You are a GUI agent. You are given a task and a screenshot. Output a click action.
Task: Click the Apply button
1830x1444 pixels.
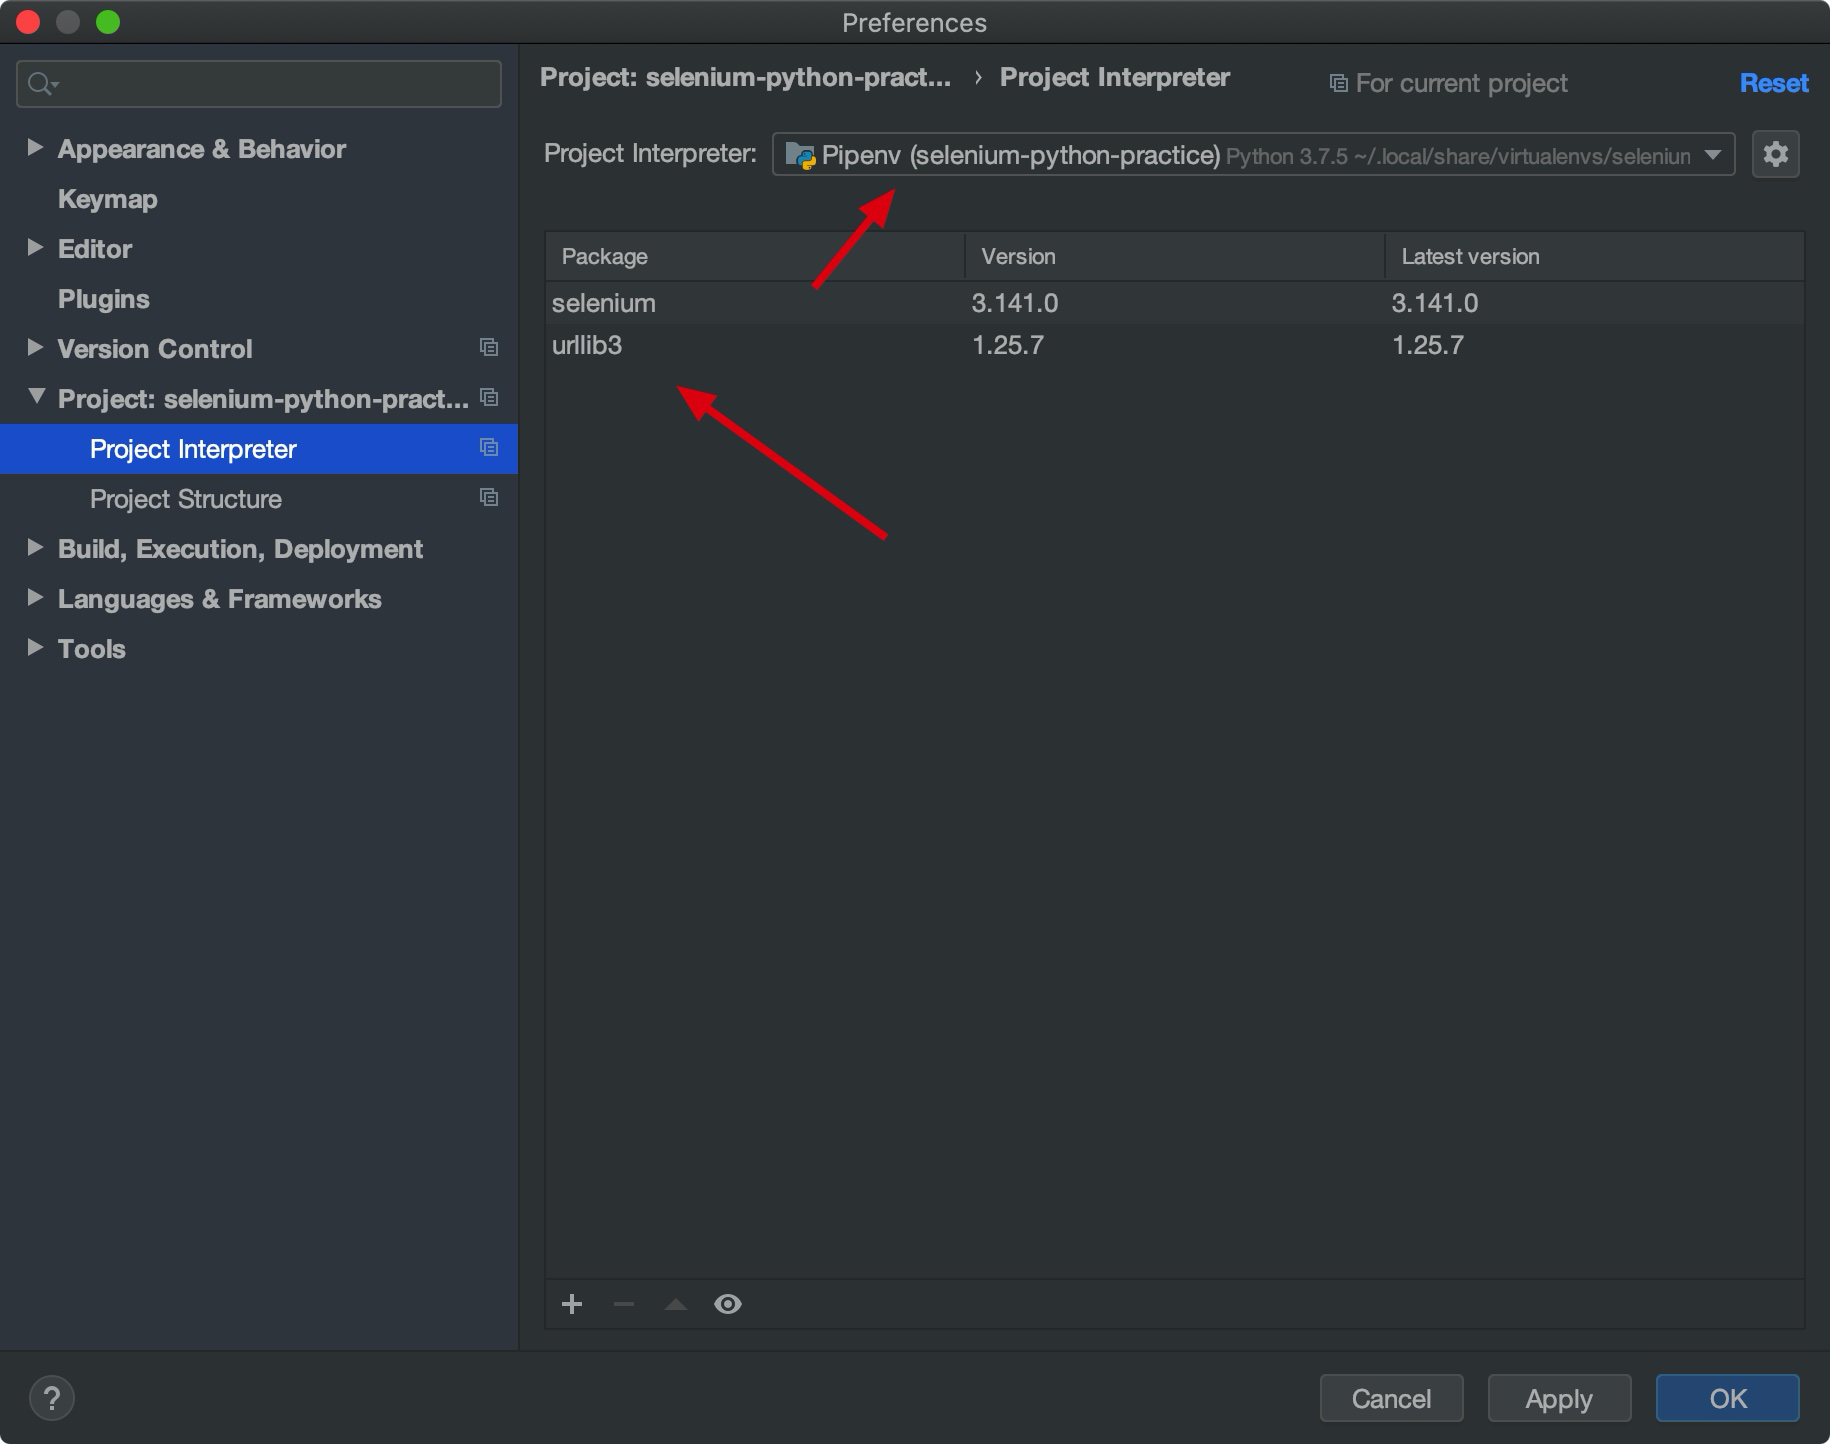point(1559,1398)
